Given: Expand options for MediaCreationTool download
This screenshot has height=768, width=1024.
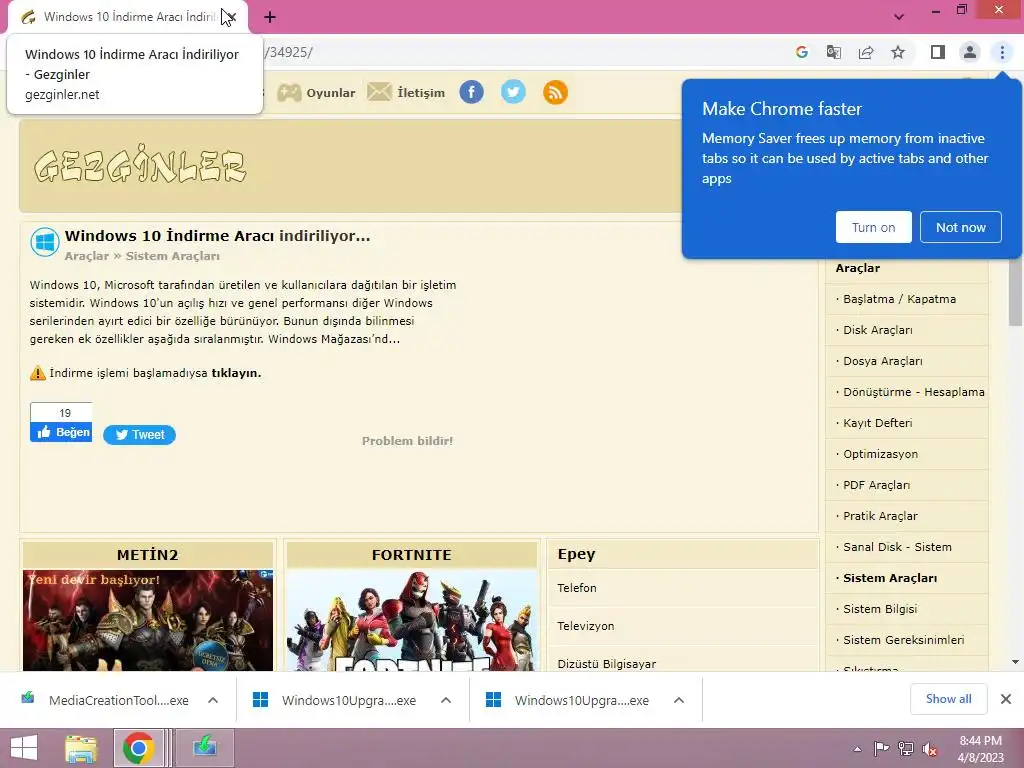Looking at the screenshot, I should 213,700.
